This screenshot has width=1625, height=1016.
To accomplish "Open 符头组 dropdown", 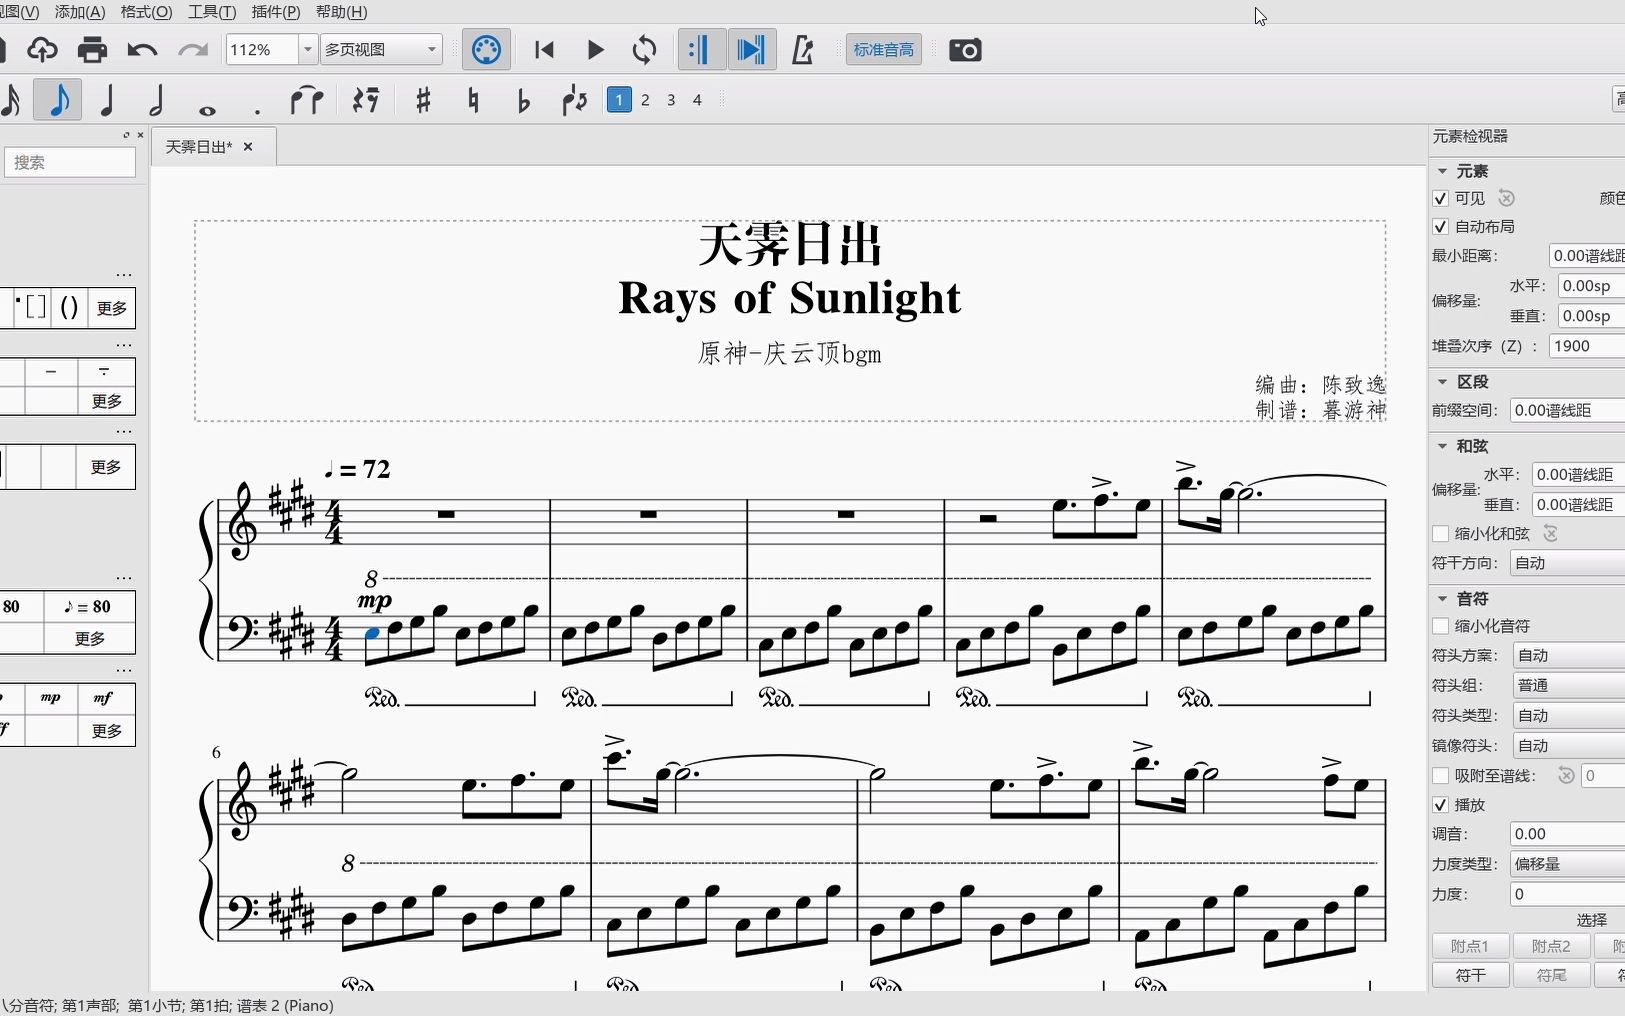I will (x=1569, y=686).
